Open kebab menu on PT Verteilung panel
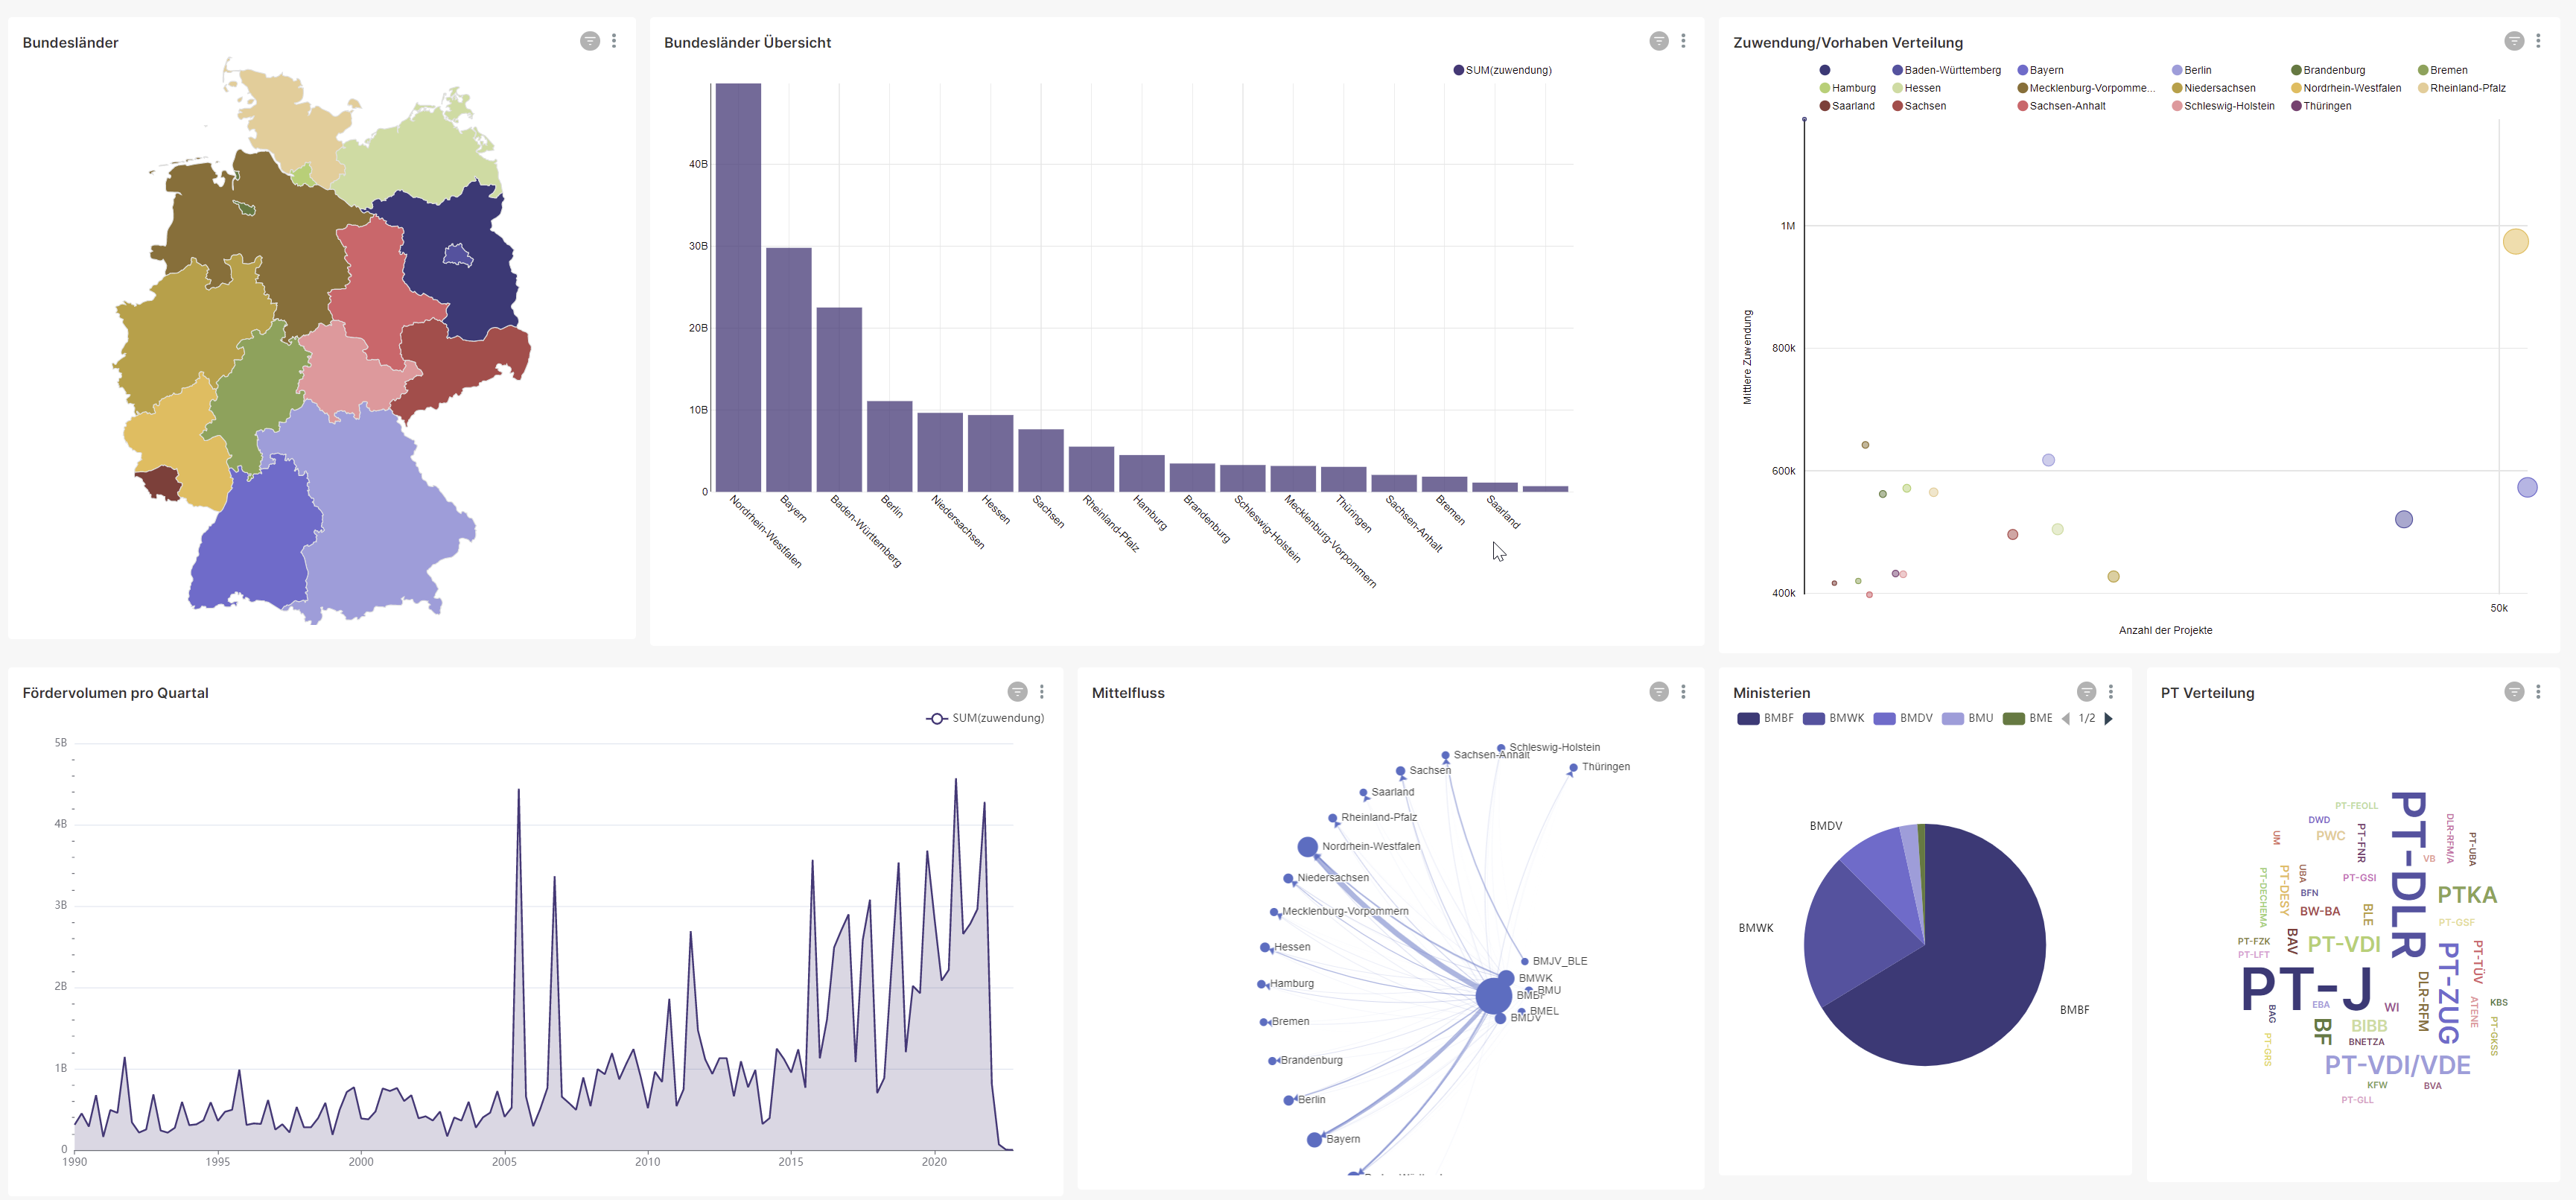 [x=2538, y=691]
